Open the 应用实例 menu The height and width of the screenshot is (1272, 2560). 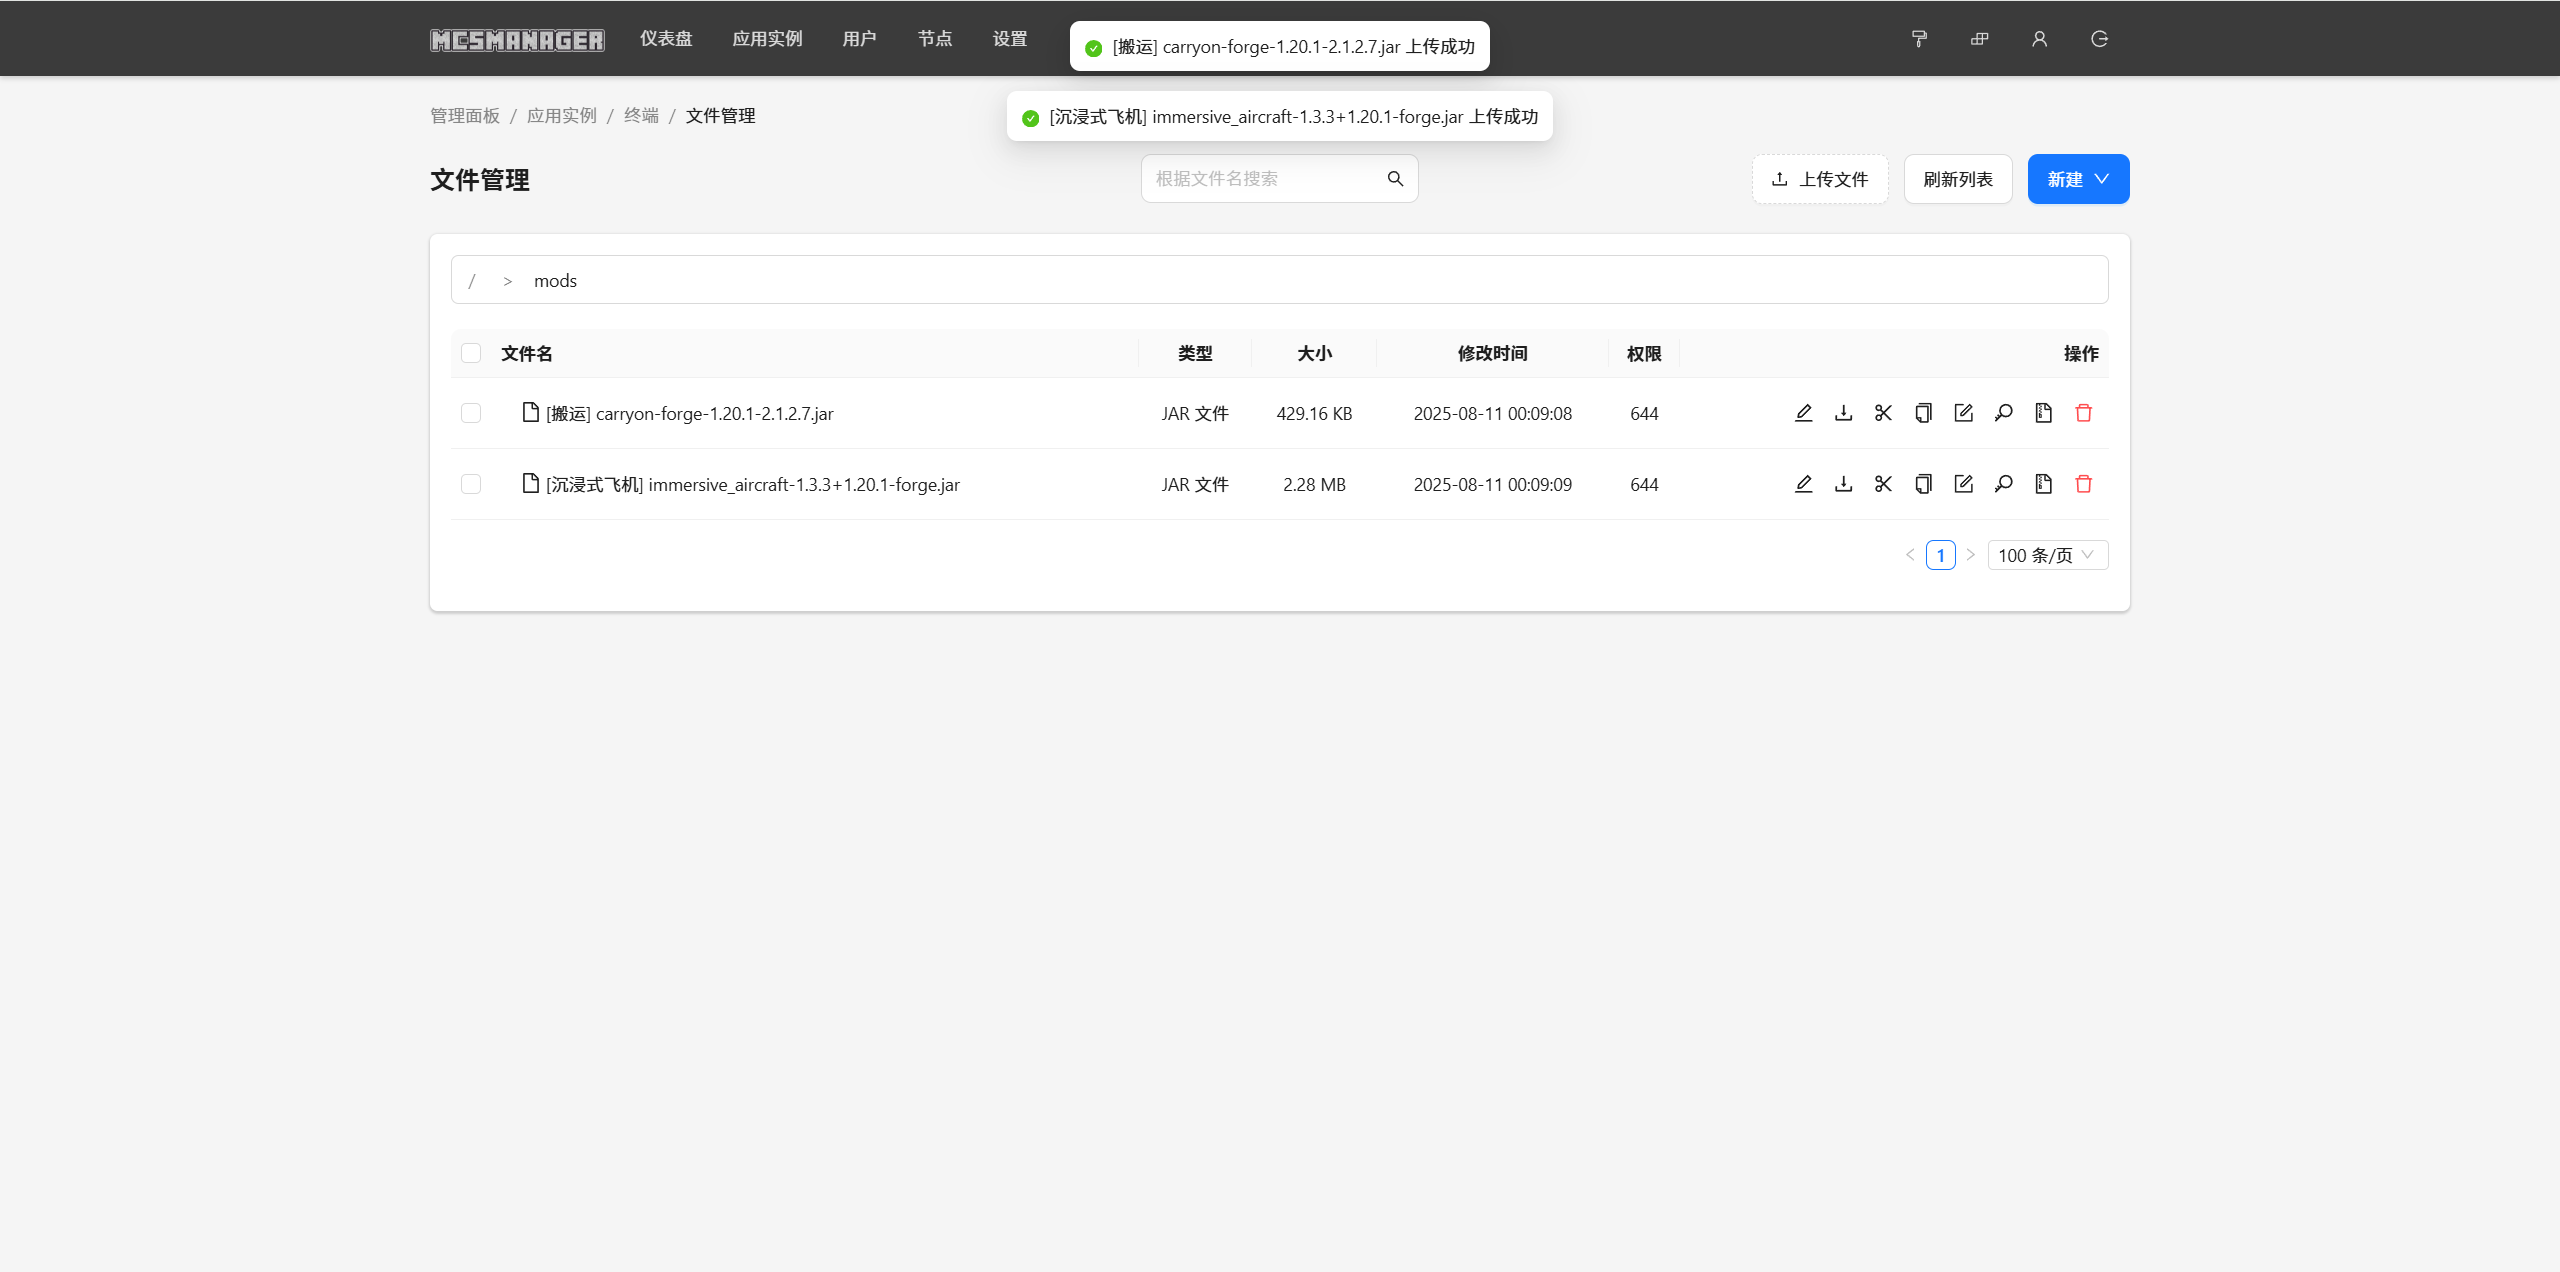click(767, 39)
